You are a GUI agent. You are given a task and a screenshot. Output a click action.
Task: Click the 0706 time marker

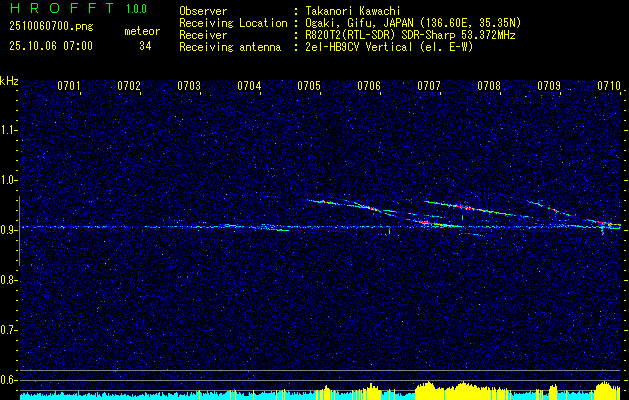pyautogui.click(x=369, y=85)
